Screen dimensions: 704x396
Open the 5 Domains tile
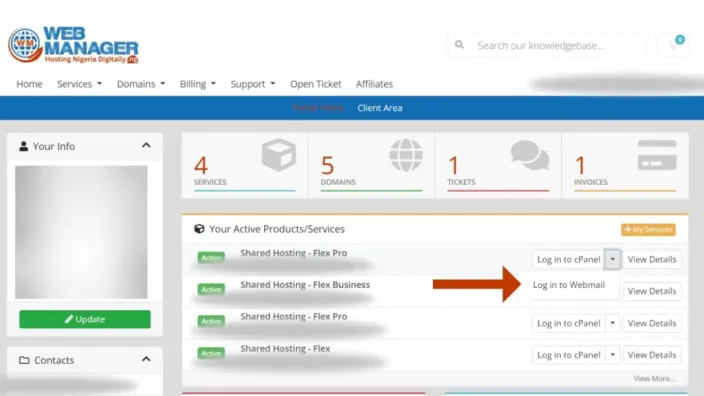(x=371, y=165)
